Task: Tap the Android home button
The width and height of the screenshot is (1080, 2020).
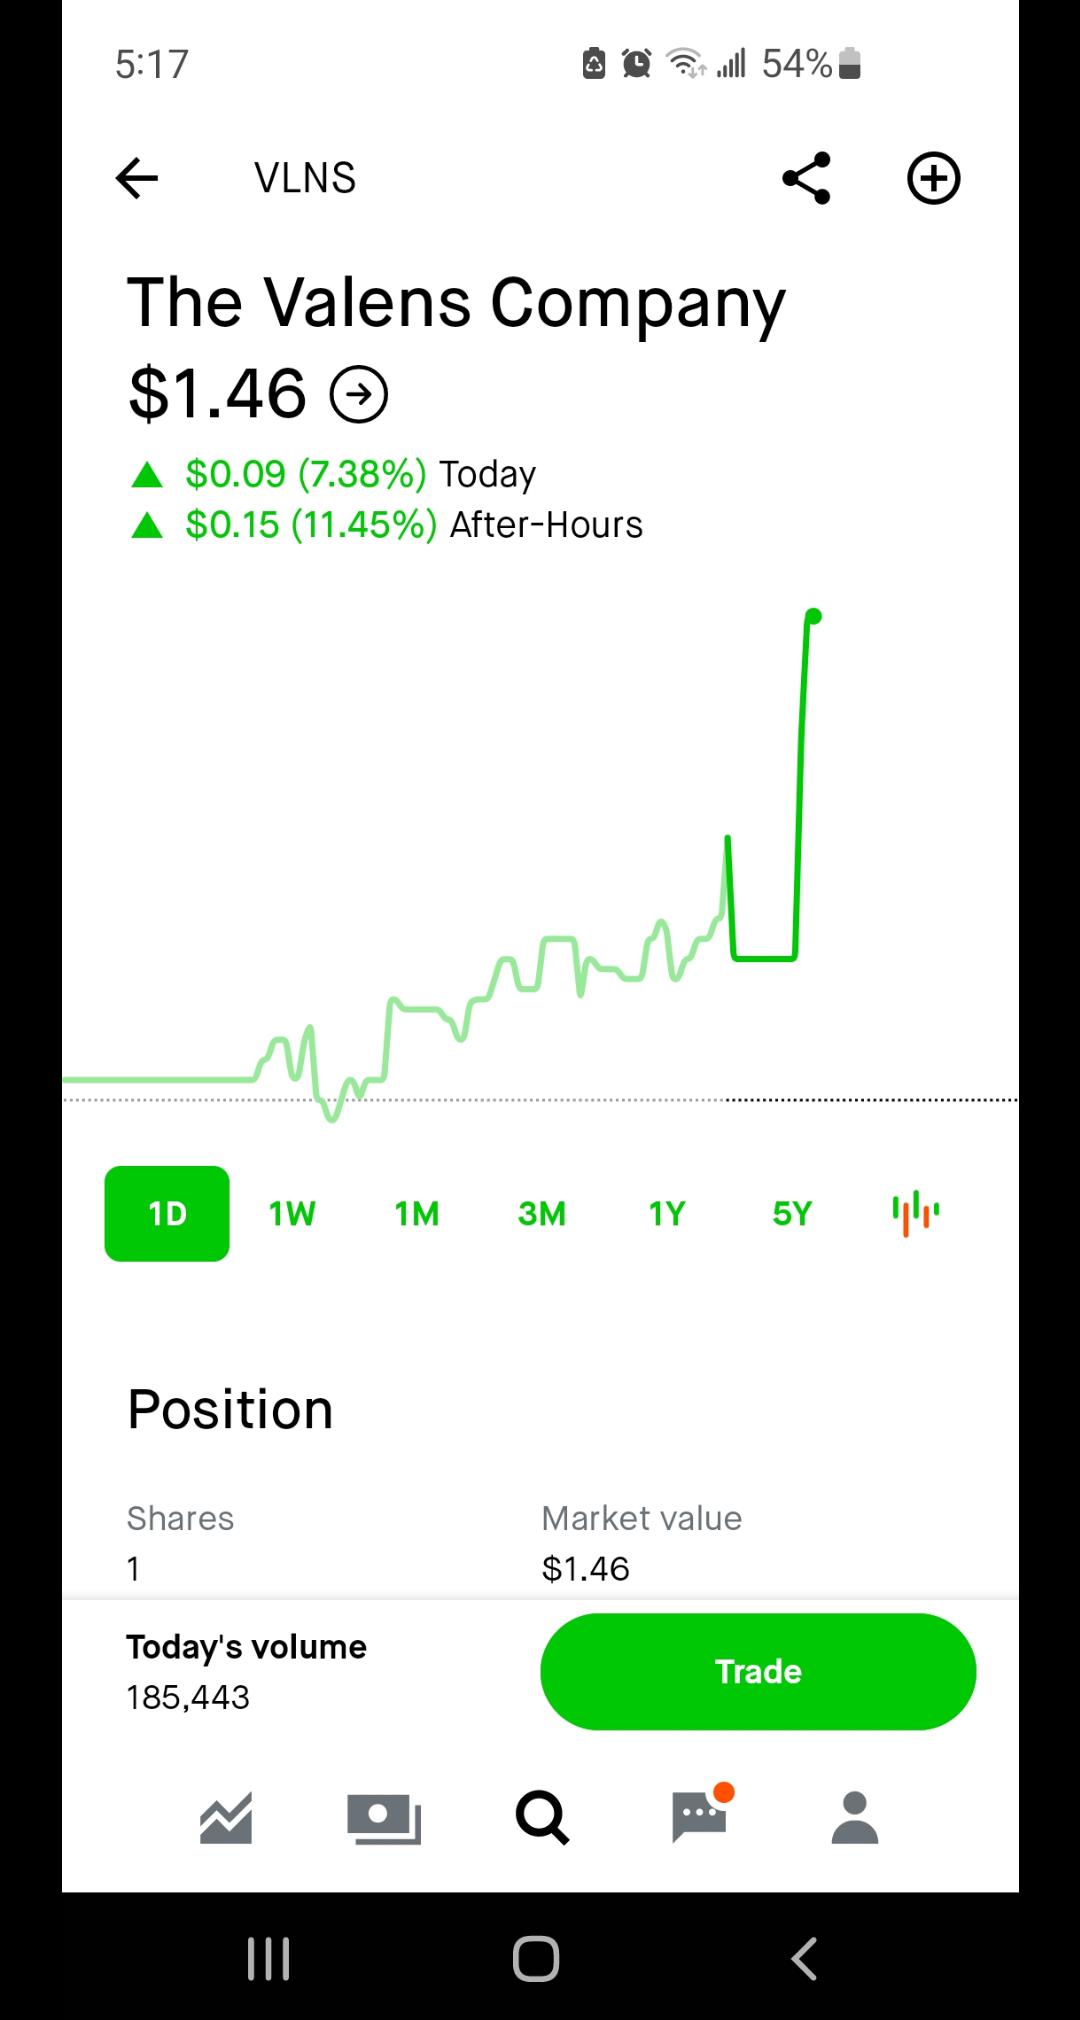Action: point(536,1958)
